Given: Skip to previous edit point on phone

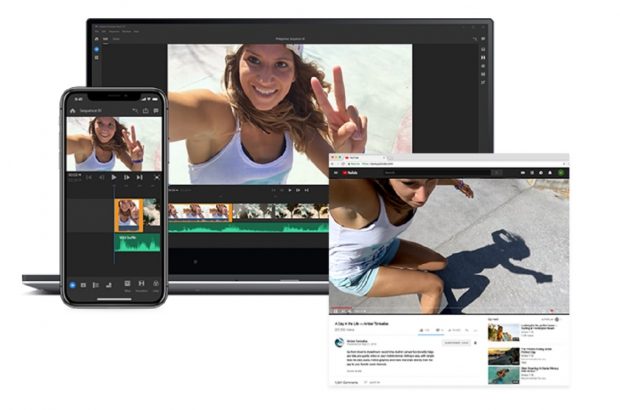Looking at the screenshot, I should coord(89,178).
